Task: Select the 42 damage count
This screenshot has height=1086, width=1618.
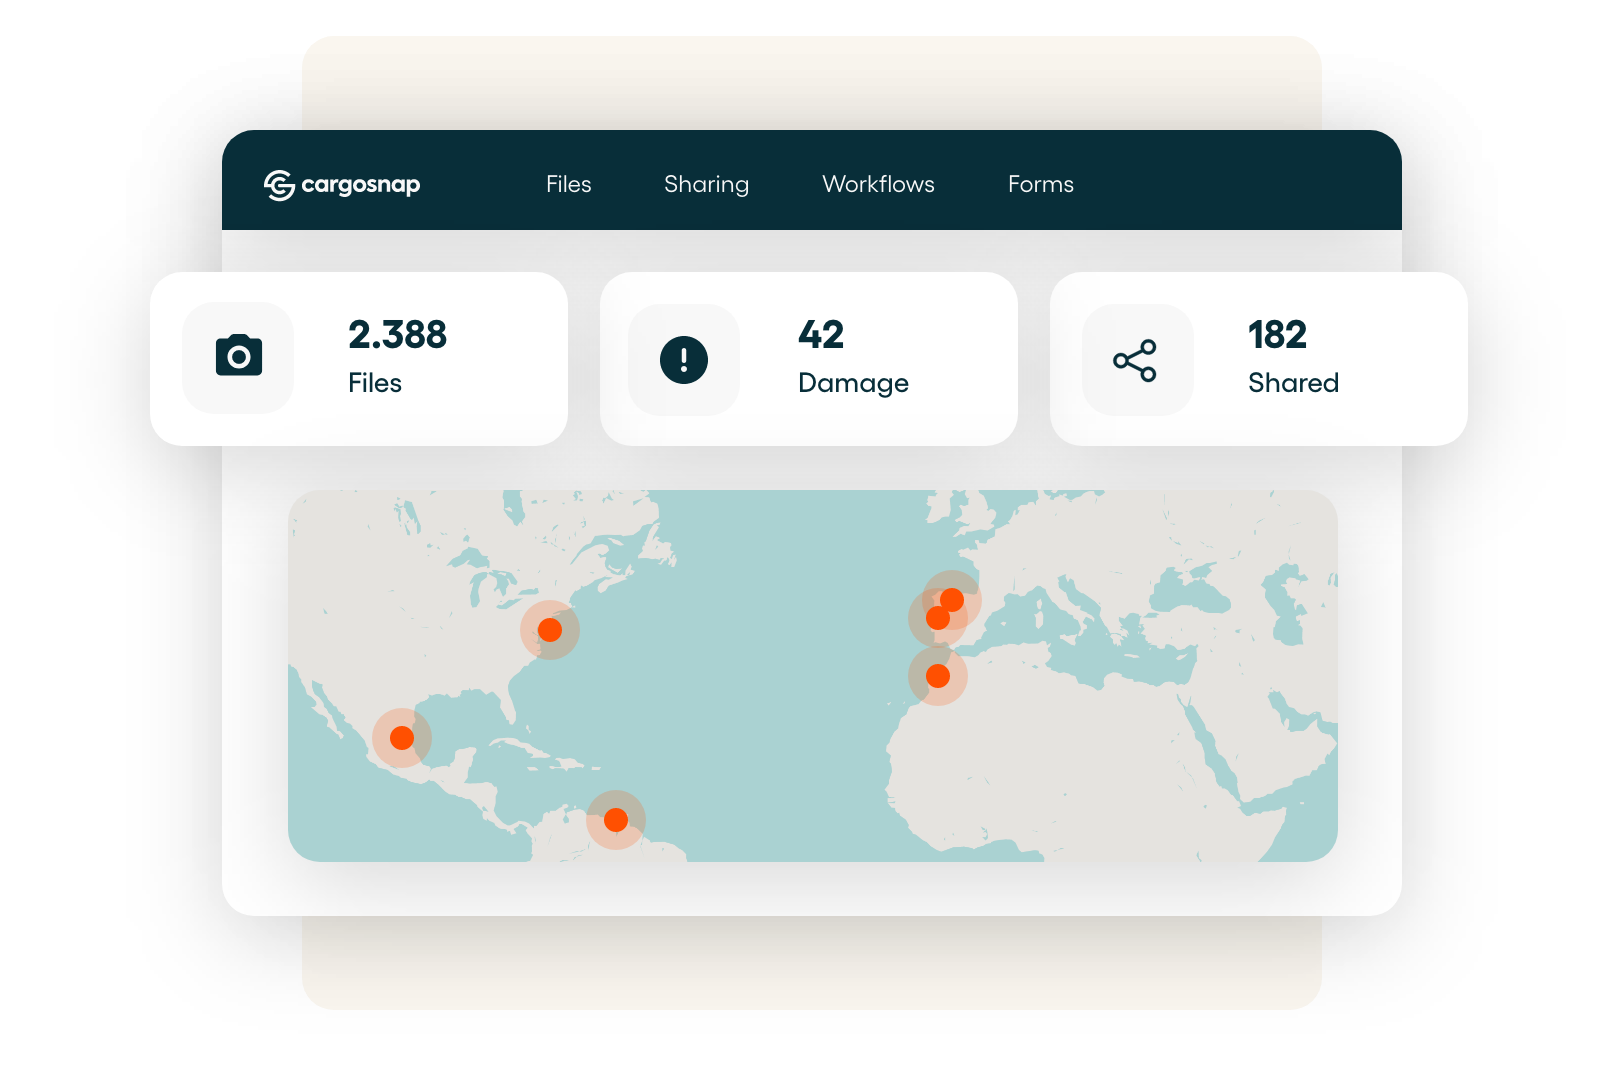Action: pos(821,334)
